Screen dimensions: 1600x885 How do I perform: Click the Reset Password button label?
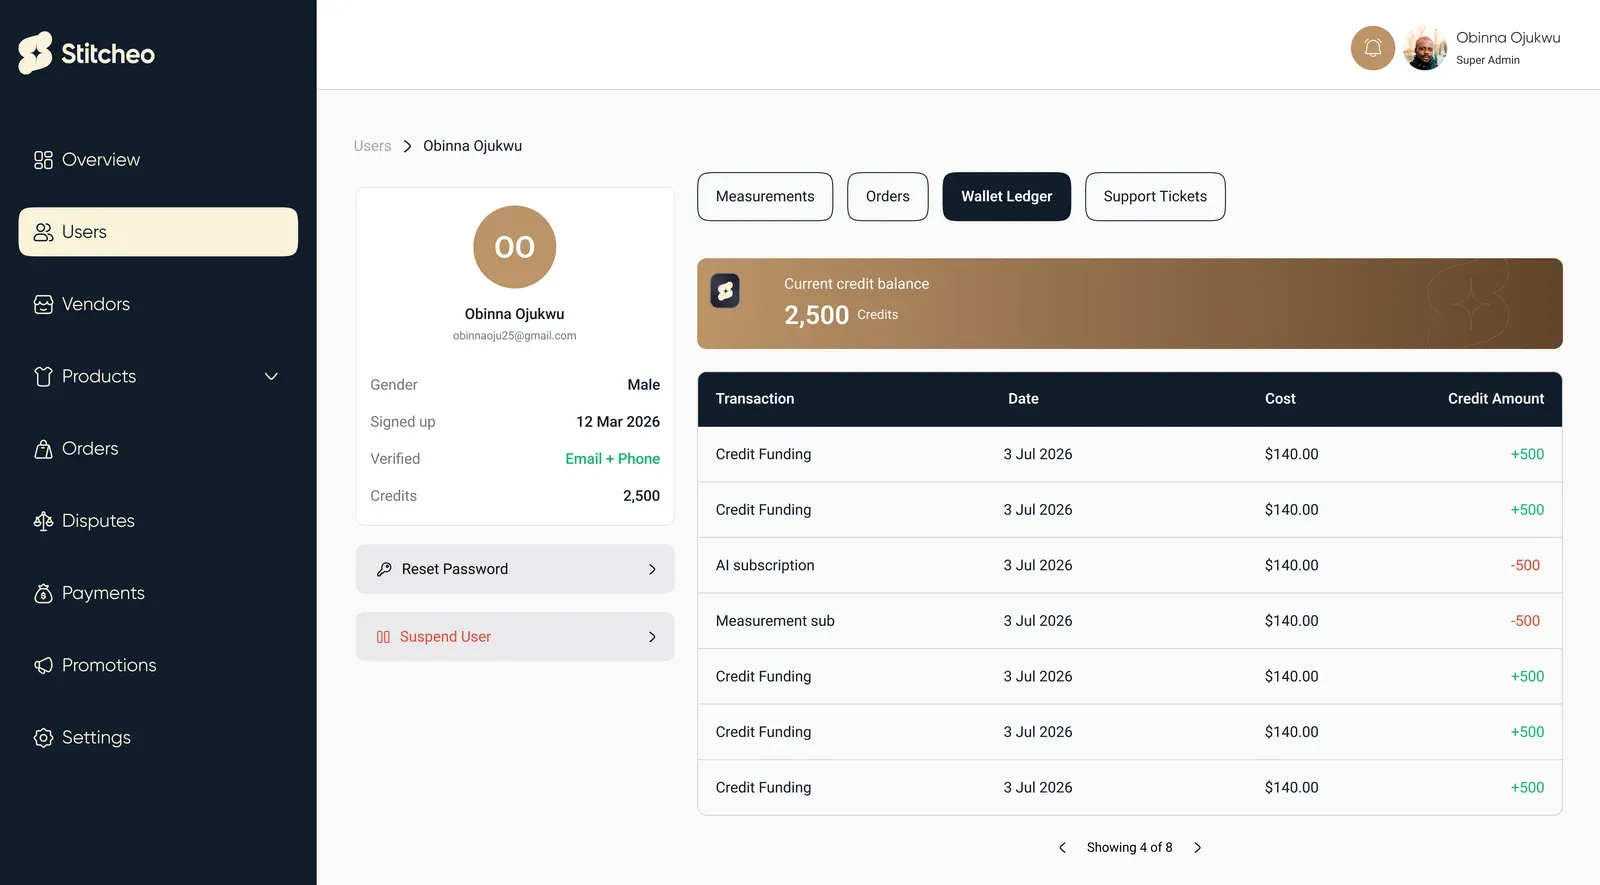(x=455, y=569)
